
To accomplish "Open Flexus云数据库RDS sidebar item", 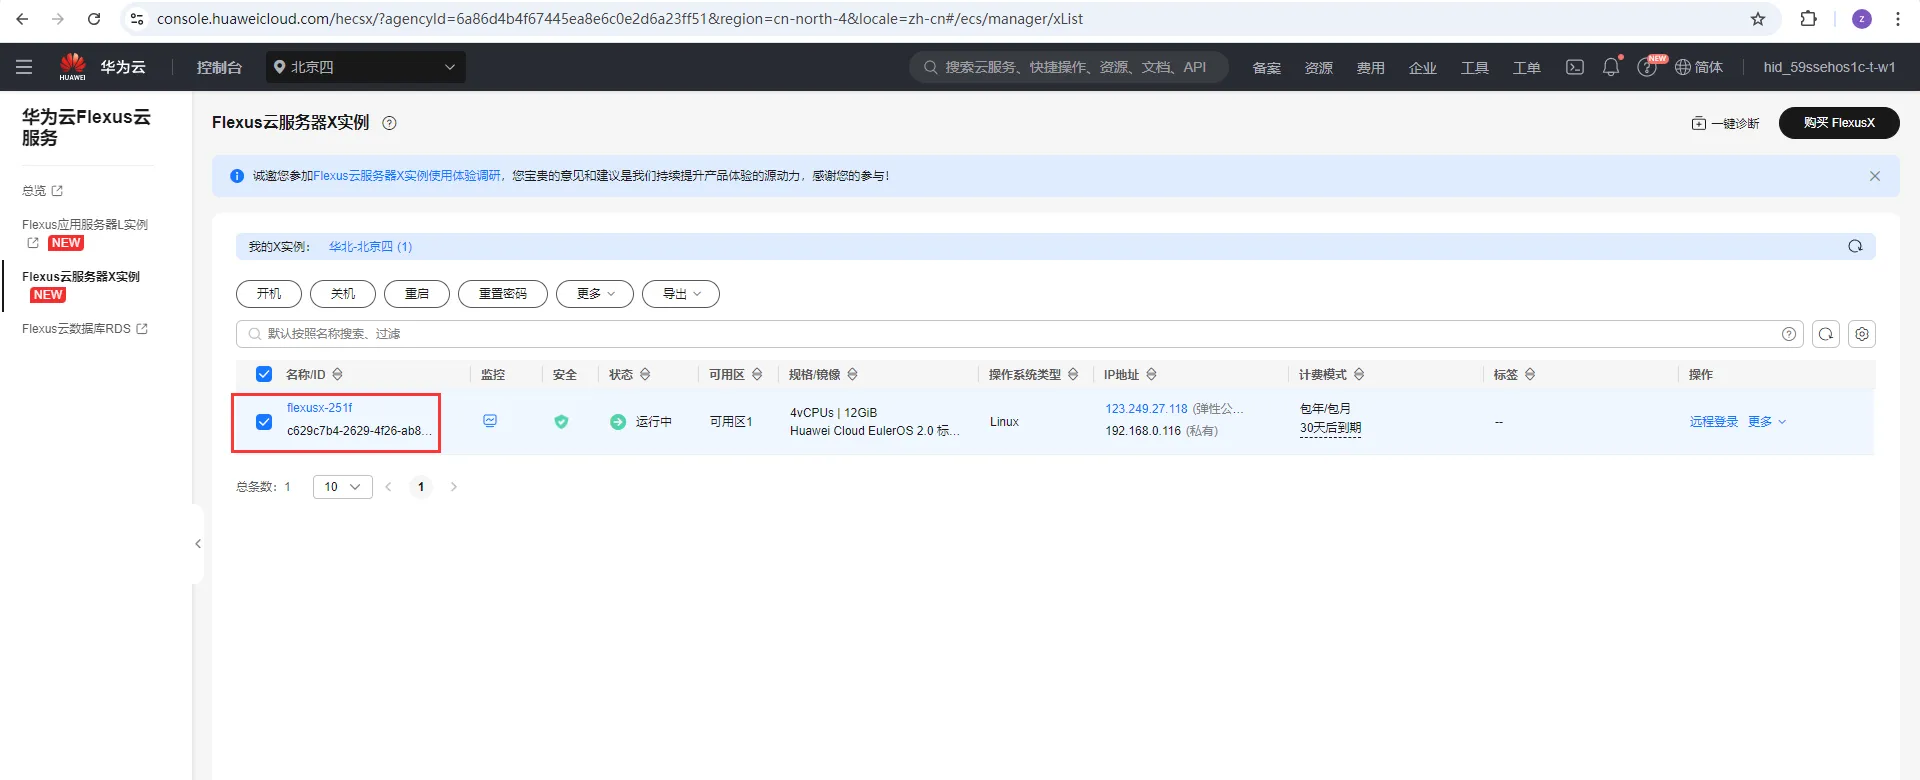I will pos(85,328).
